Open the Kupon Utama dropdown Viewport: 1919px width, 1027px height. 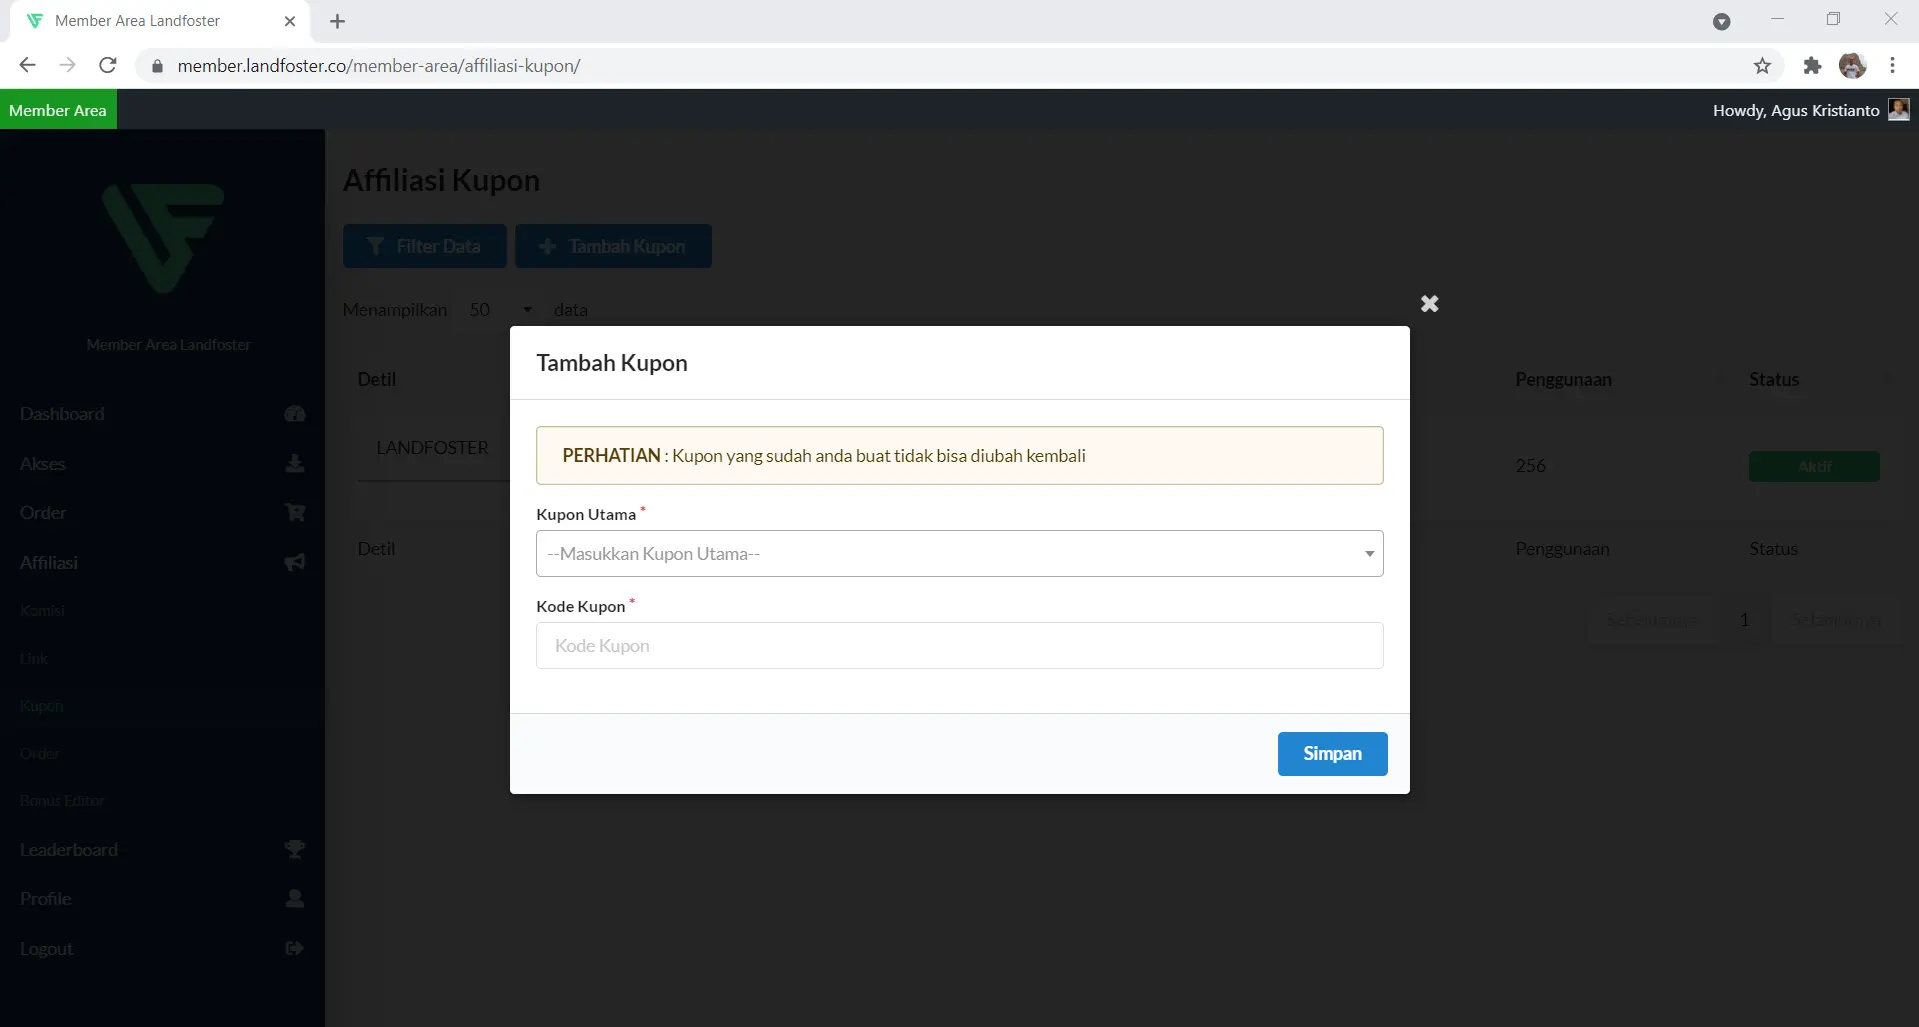pos(959,554)
